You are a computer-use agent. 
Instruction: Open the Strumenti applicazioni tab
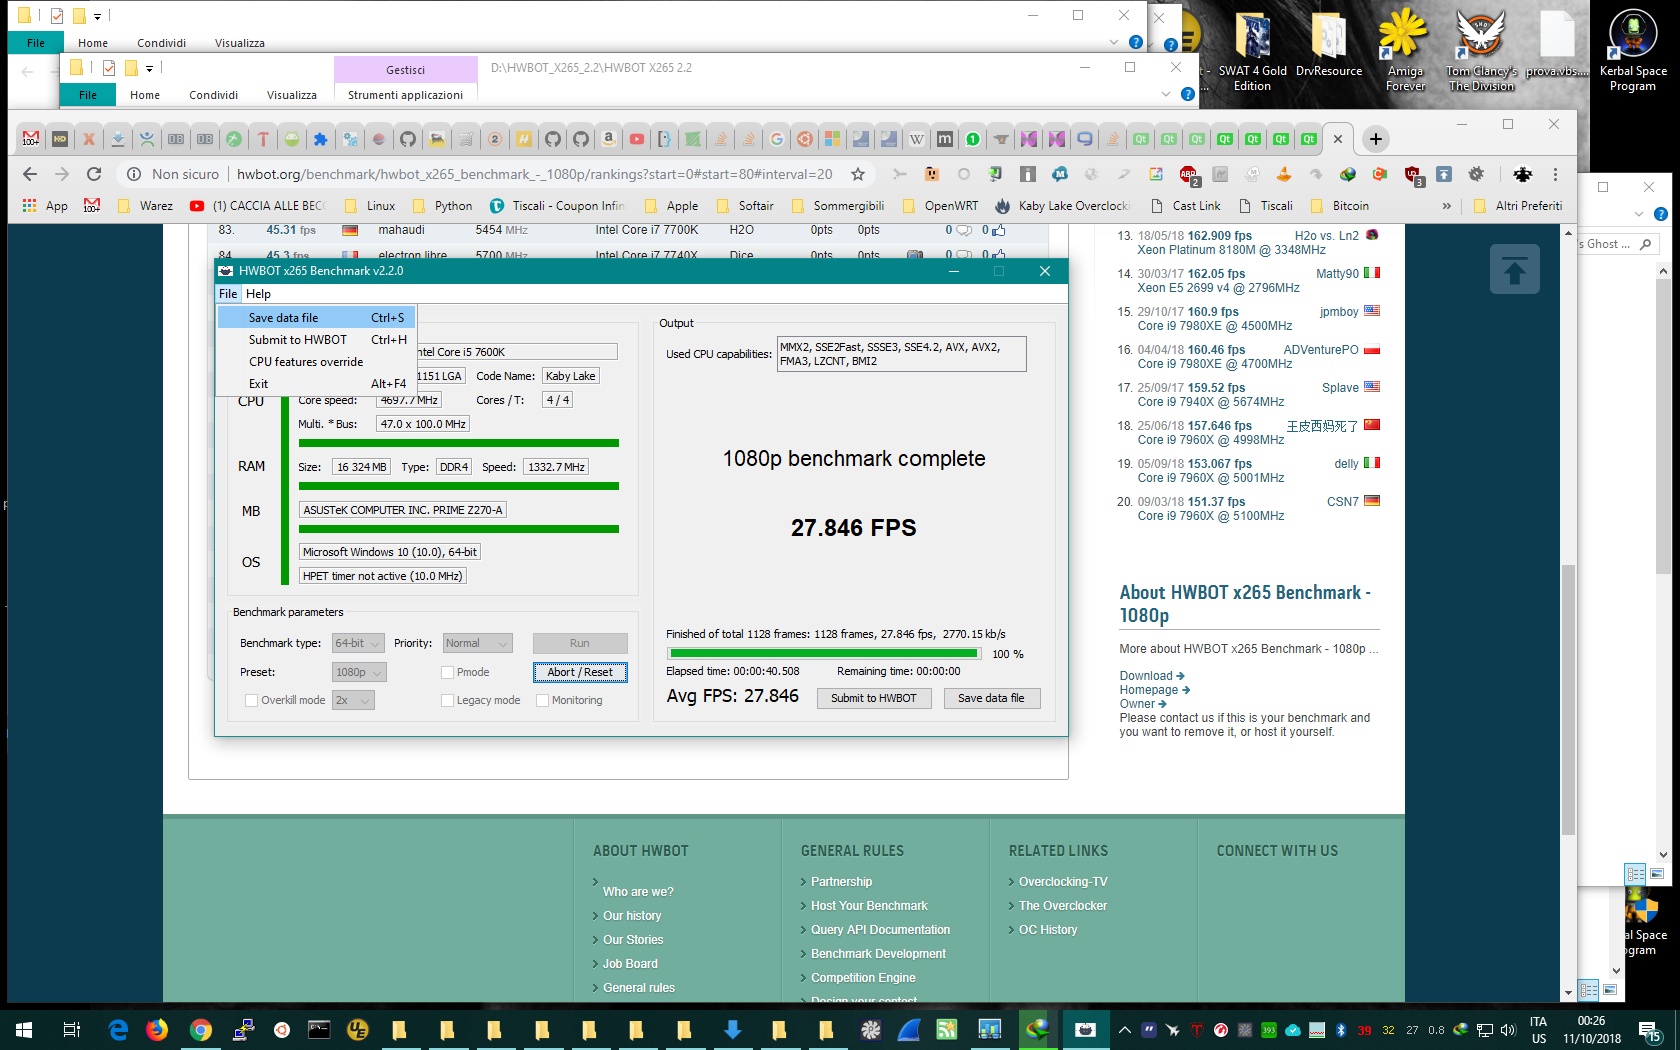(405, 95)
